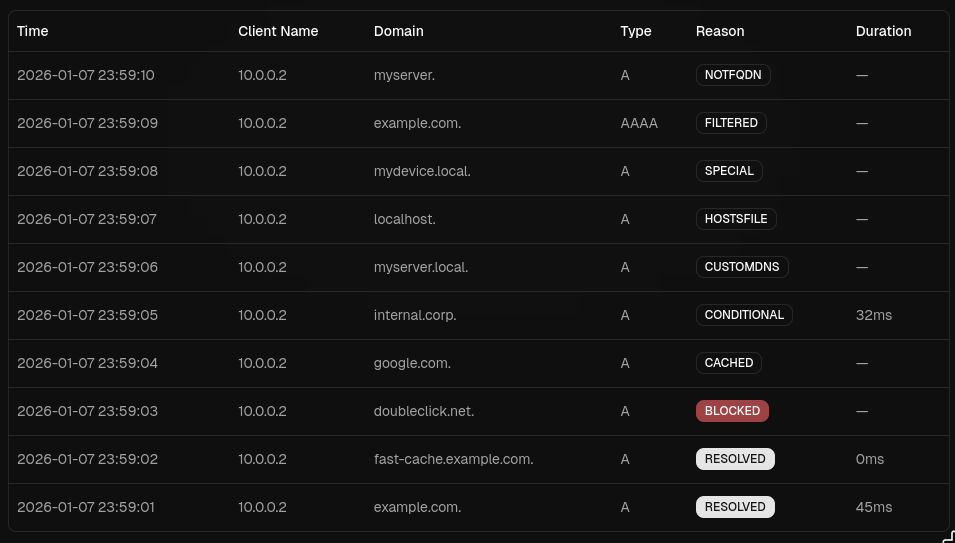This screenshot has width=955, height=543.
Task: Click client 10.0.0.2 in myserver. row
Action: pyautogui.click(x=262, y=75)
